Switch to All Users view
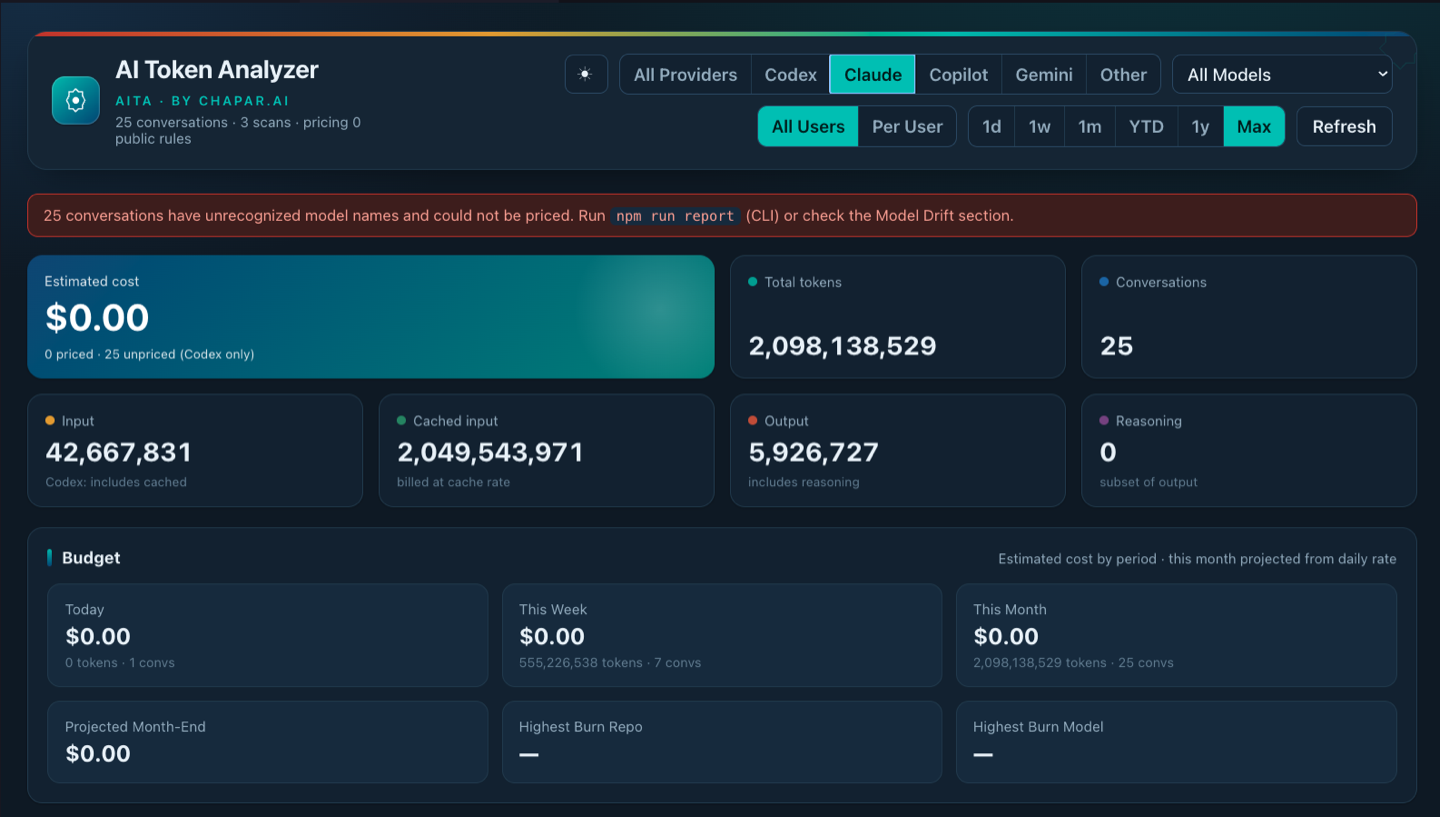Image resolution: width=1440 pixels, height=817 pixels. tap(808, 127)
